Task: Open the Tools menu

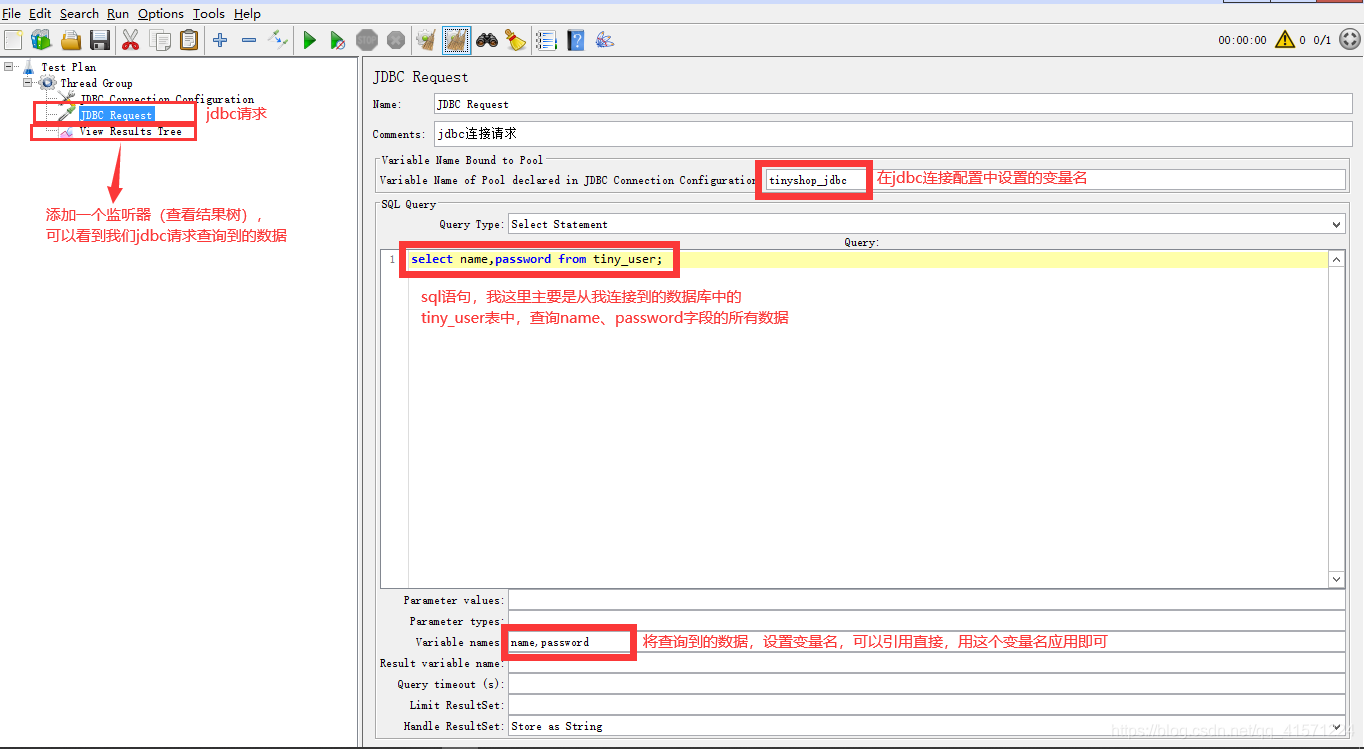Action: (x=209, y=13)
